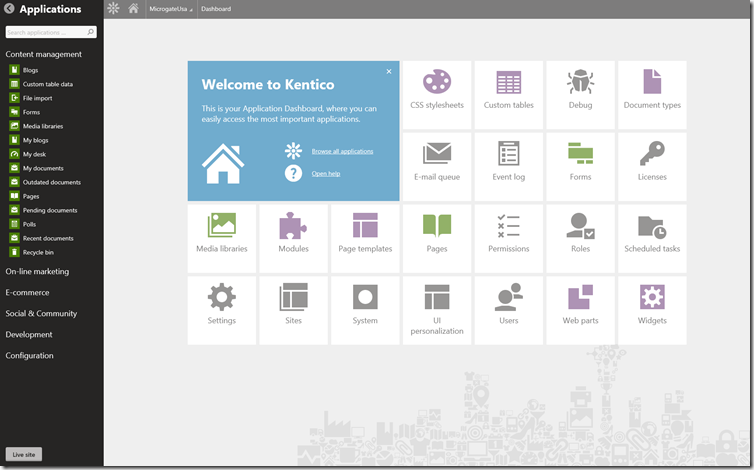Click the search magnifier icon

[x=90, y=32]
